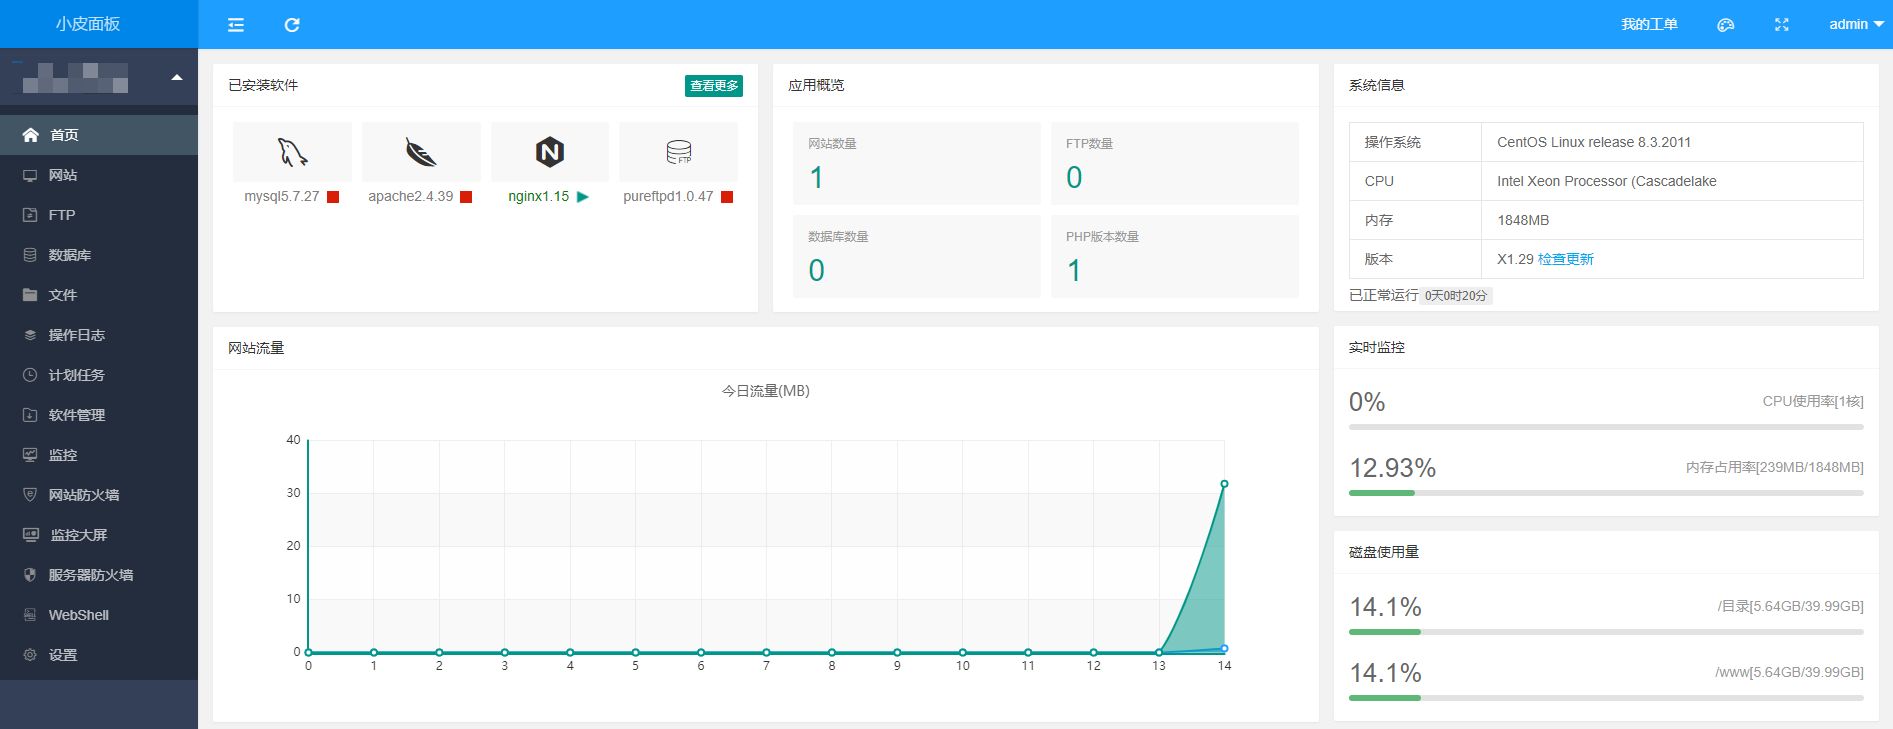This screenshot has width=1893, height=729.
Task: Toggle nginx1.15 green running indicator
Action: coord(583,197)
